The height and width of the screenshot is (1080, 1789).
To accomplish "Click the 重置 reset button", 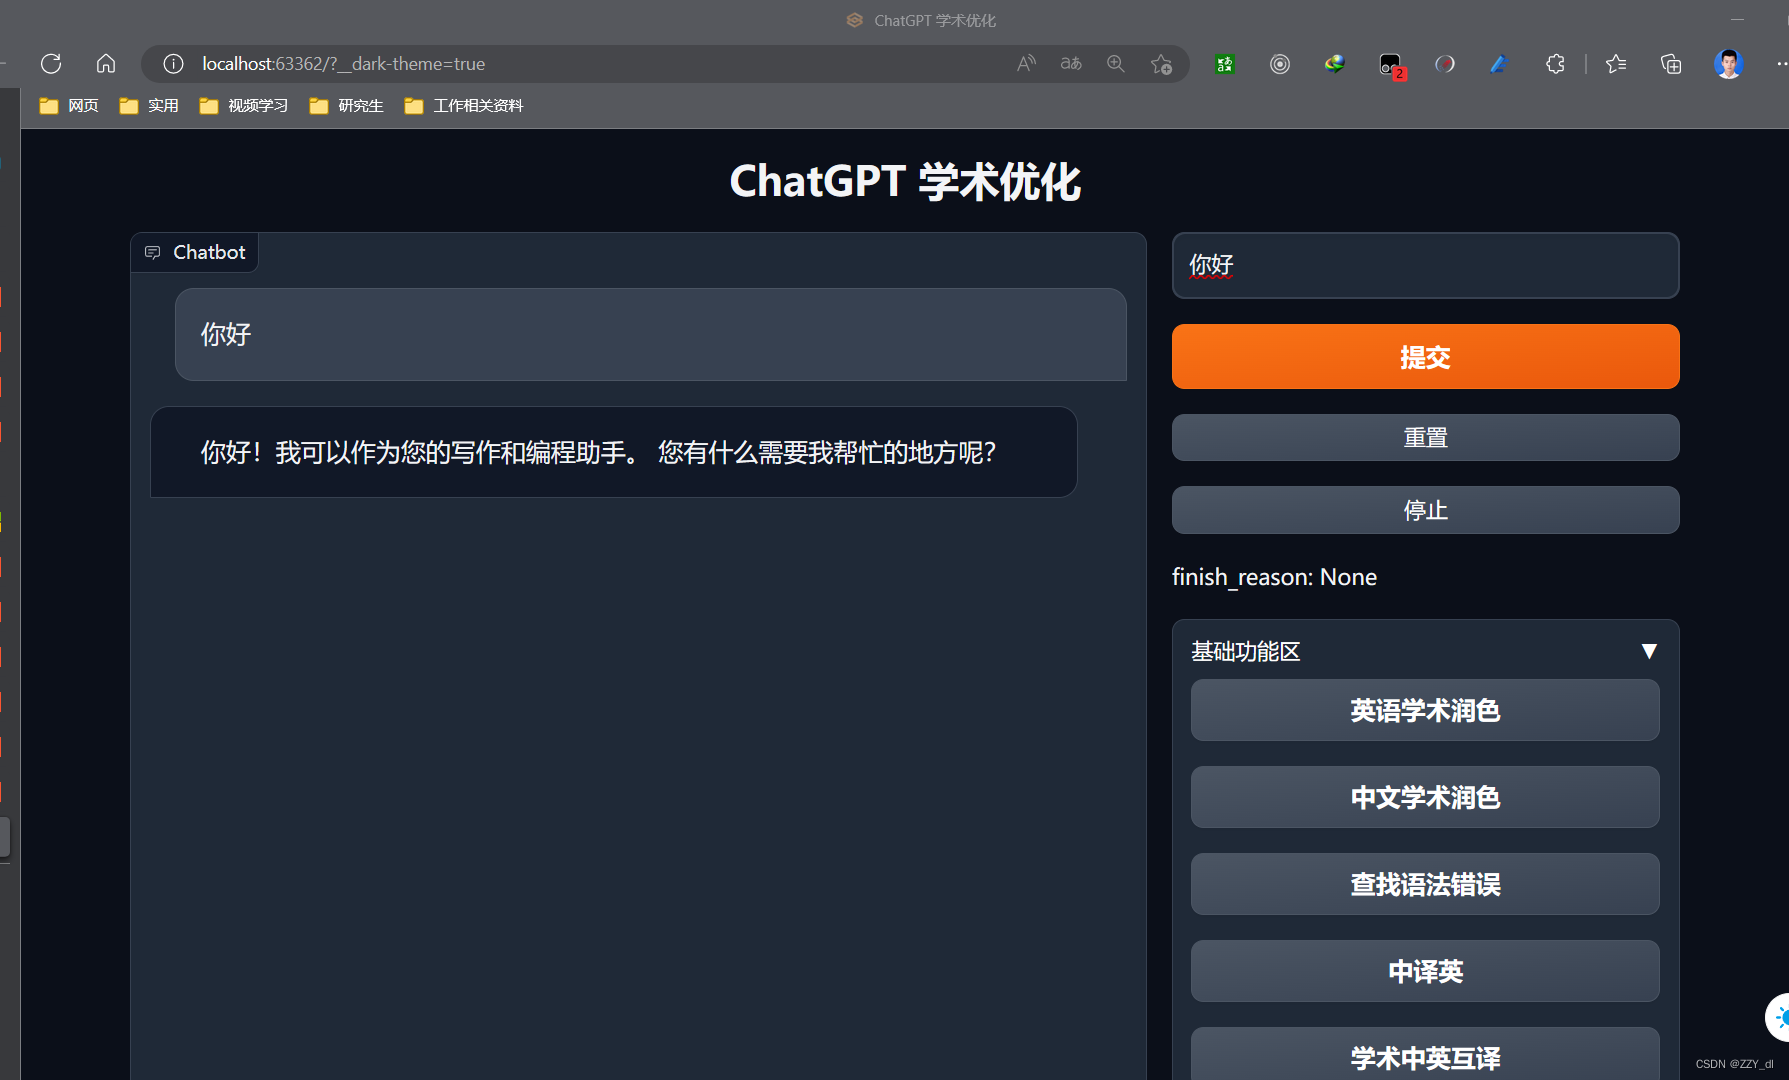I will point(1425,438).
